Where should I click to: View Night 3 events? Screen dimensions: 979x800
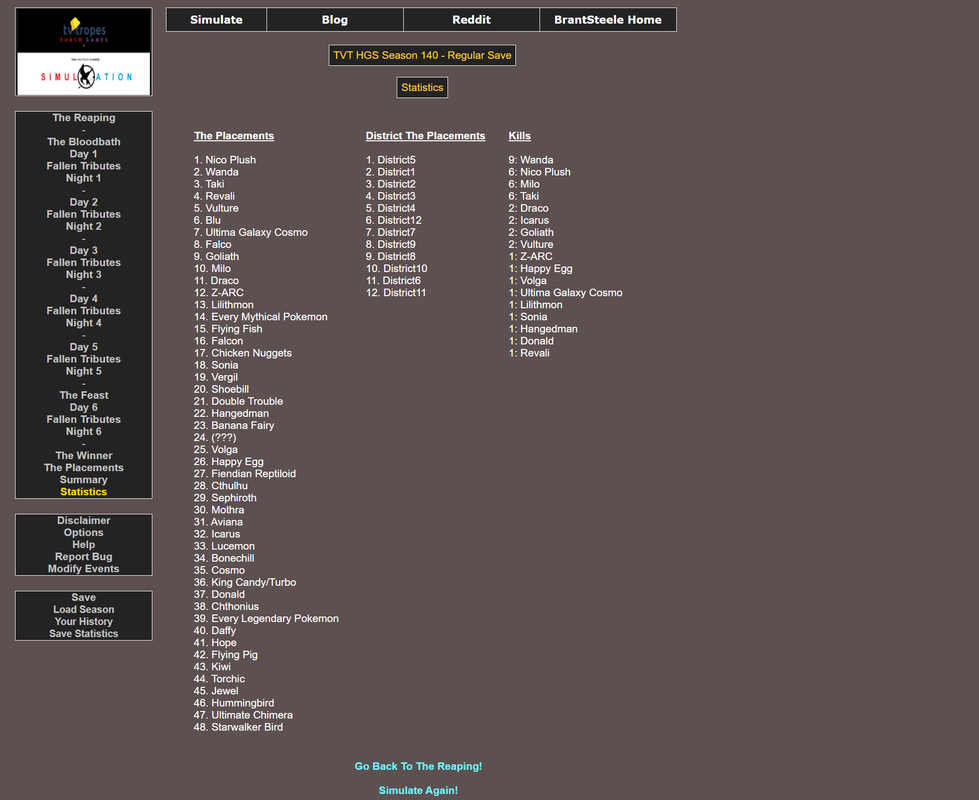pos(84,274)
